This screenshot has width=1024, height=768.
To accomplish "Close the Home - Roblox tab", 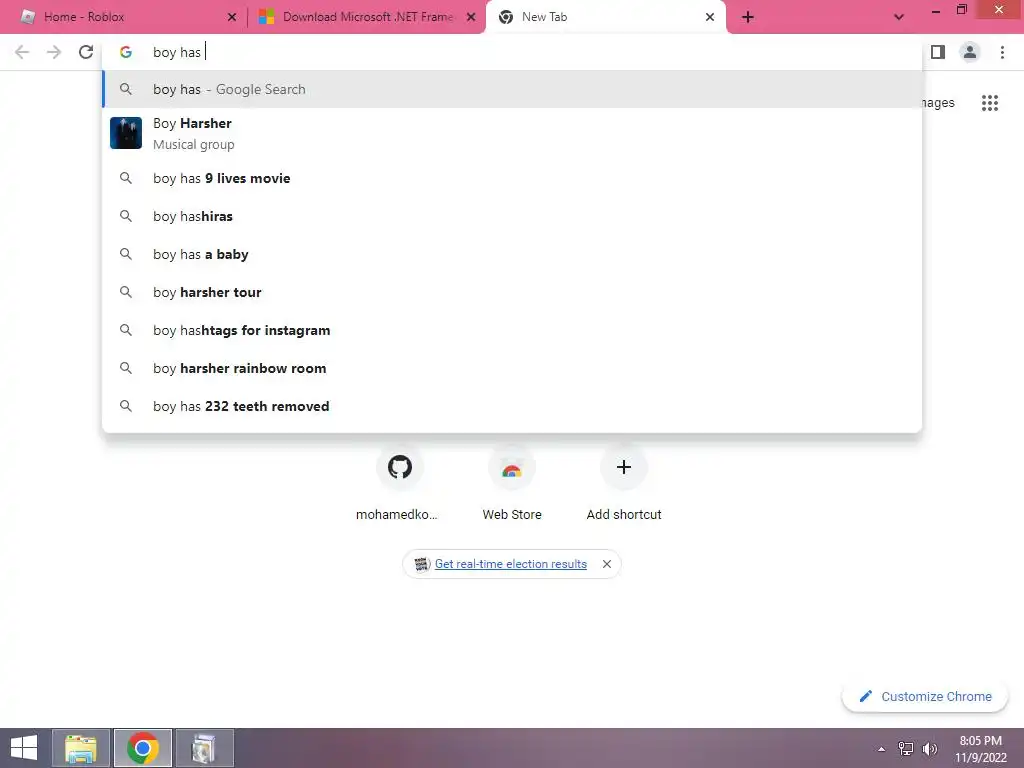I will coord(232,17).
